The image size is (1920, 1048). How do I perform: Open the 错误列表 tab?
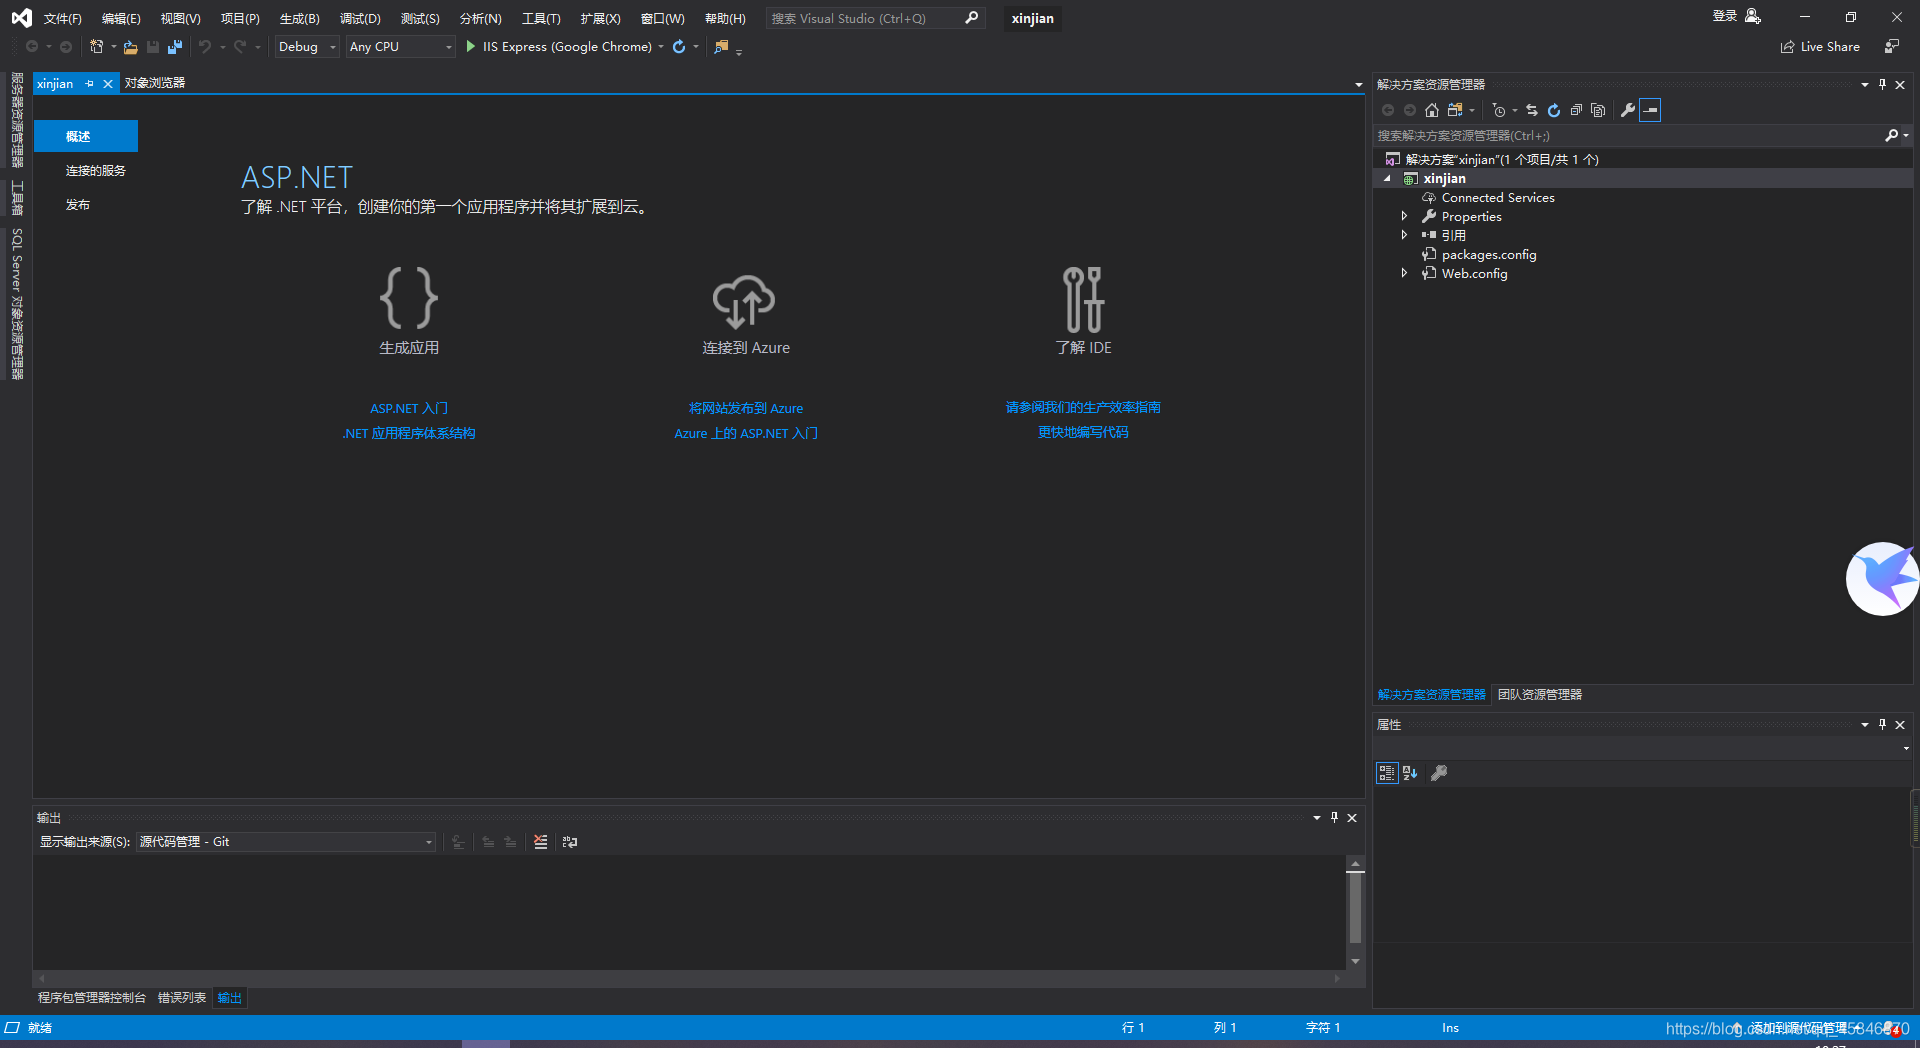coord(182,998)
